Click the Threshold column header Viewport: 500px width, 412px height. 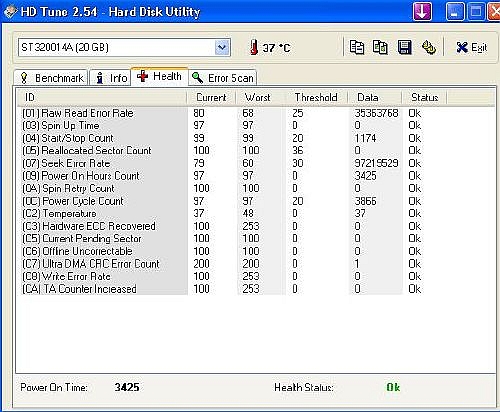pyautogui.click(x=317, y=97)
